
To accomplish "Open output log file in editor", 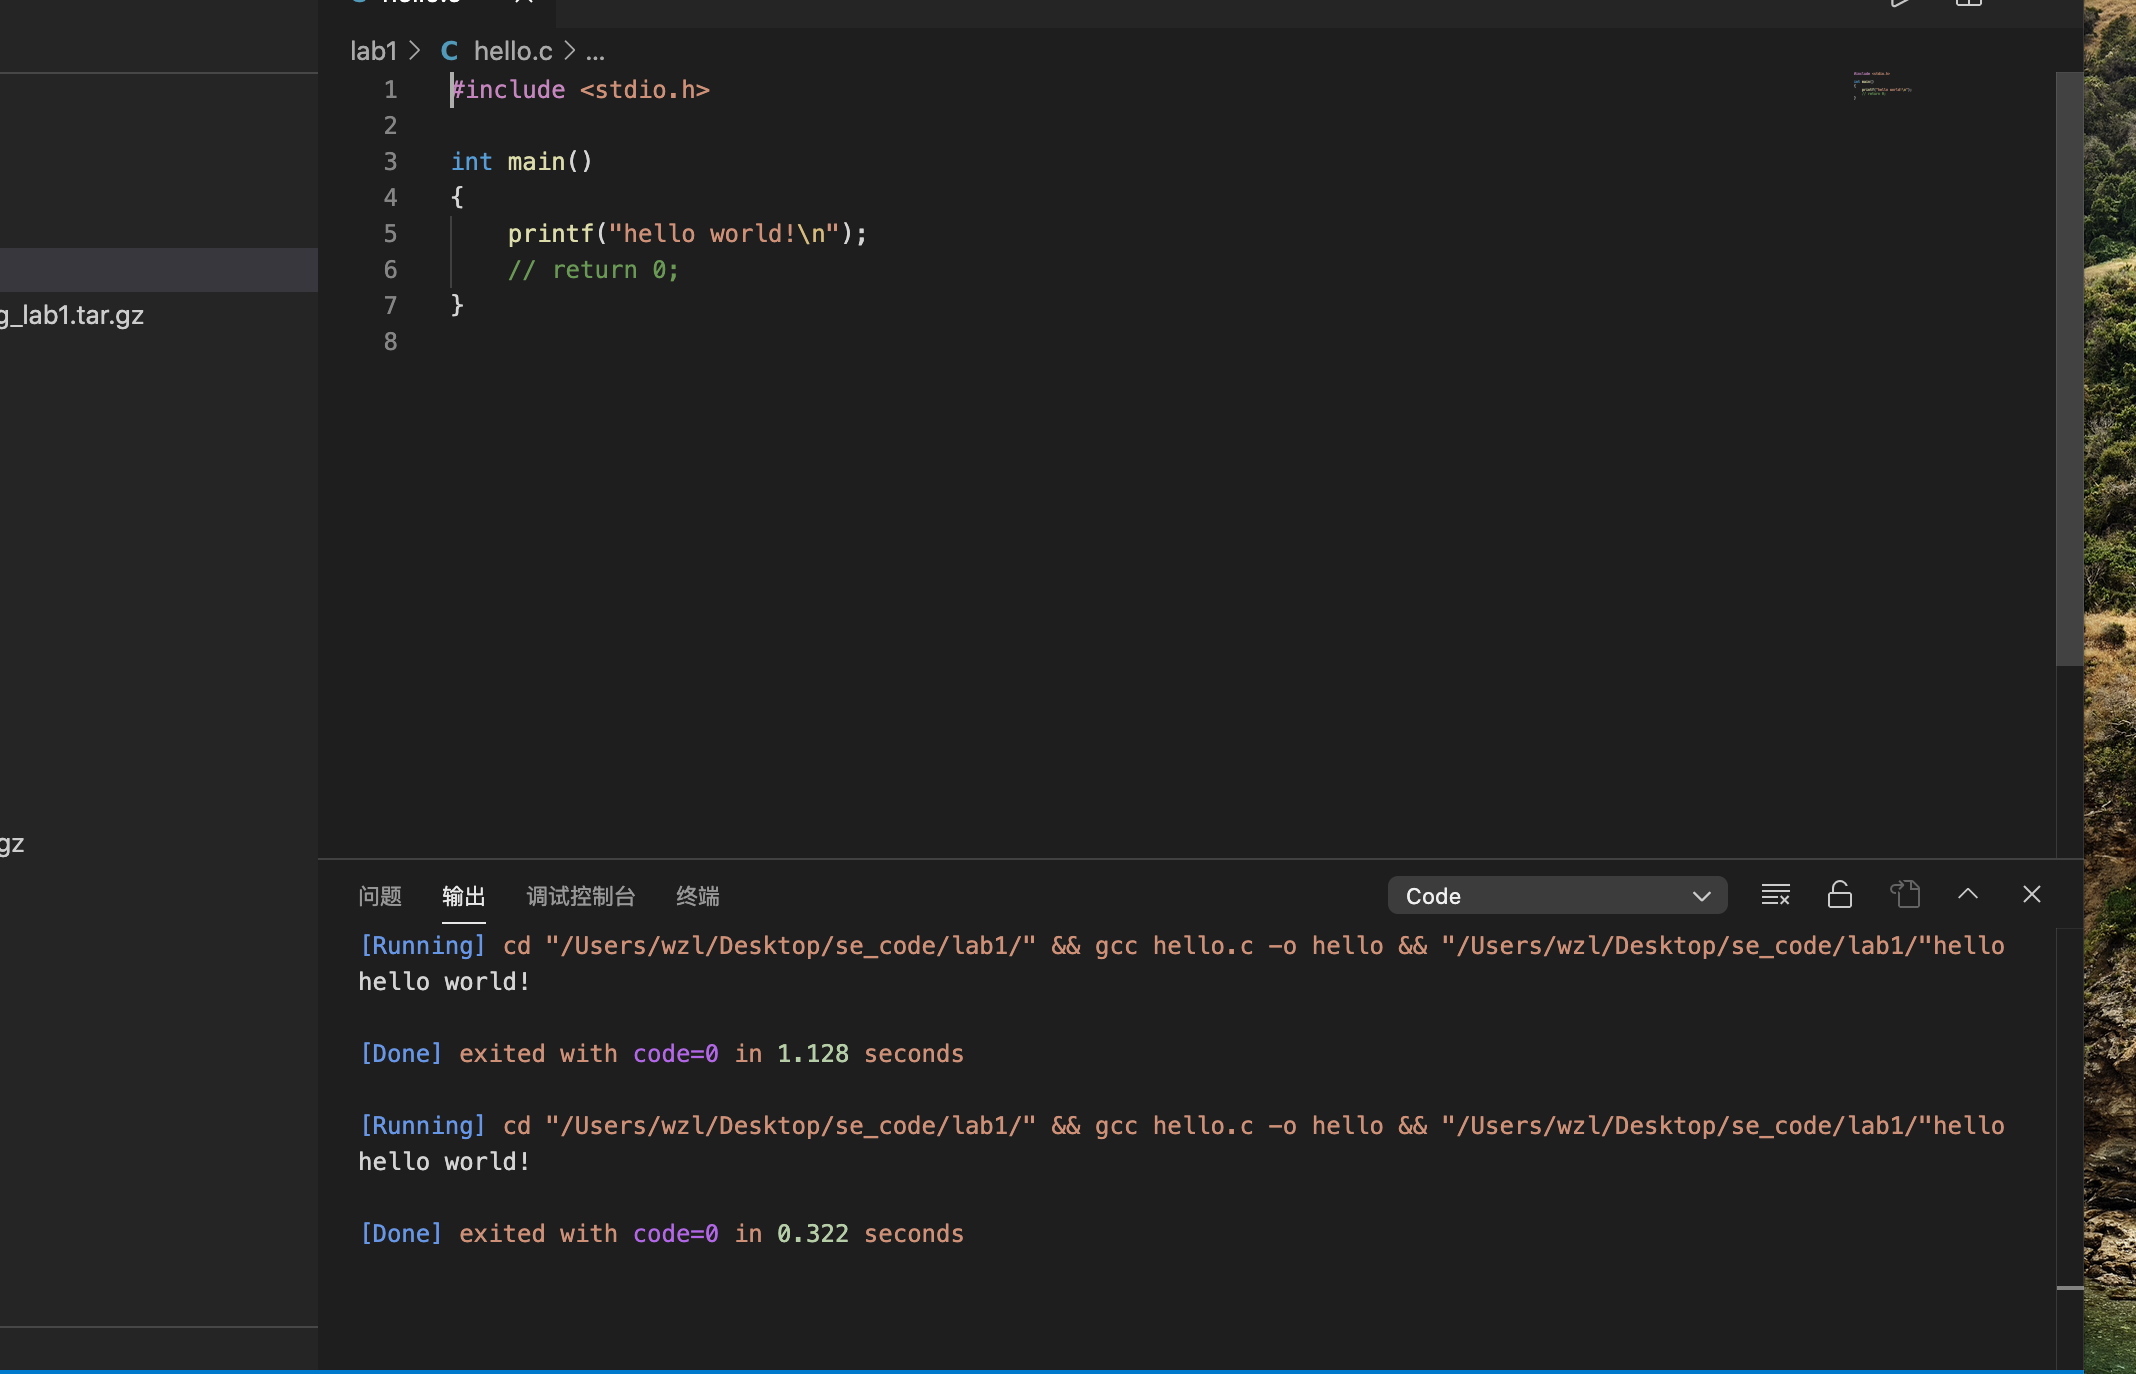I will click(x=1905, y=895).
